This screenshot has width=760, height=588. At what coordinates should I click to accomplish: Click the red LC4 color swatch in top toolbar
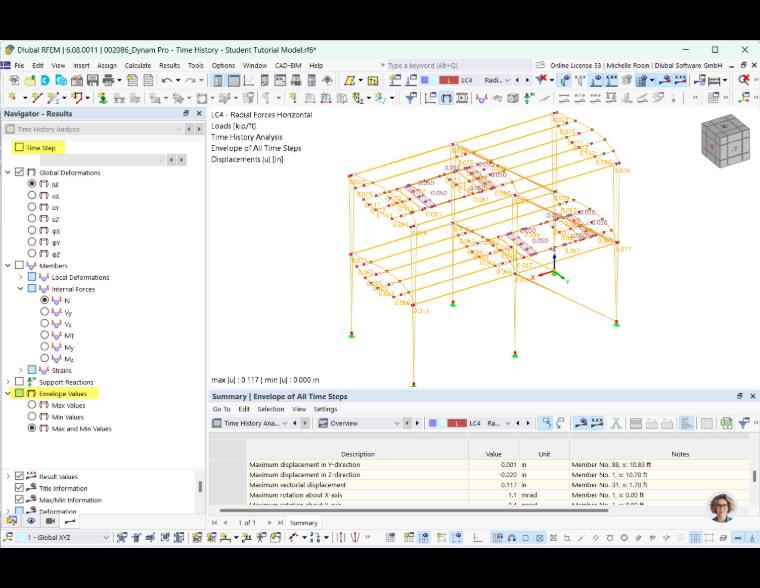(448, 80)
